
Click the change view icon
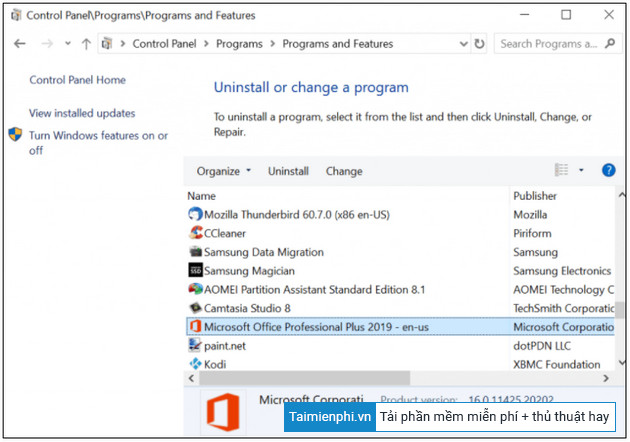pyautogui.click(x=561, y=170)
